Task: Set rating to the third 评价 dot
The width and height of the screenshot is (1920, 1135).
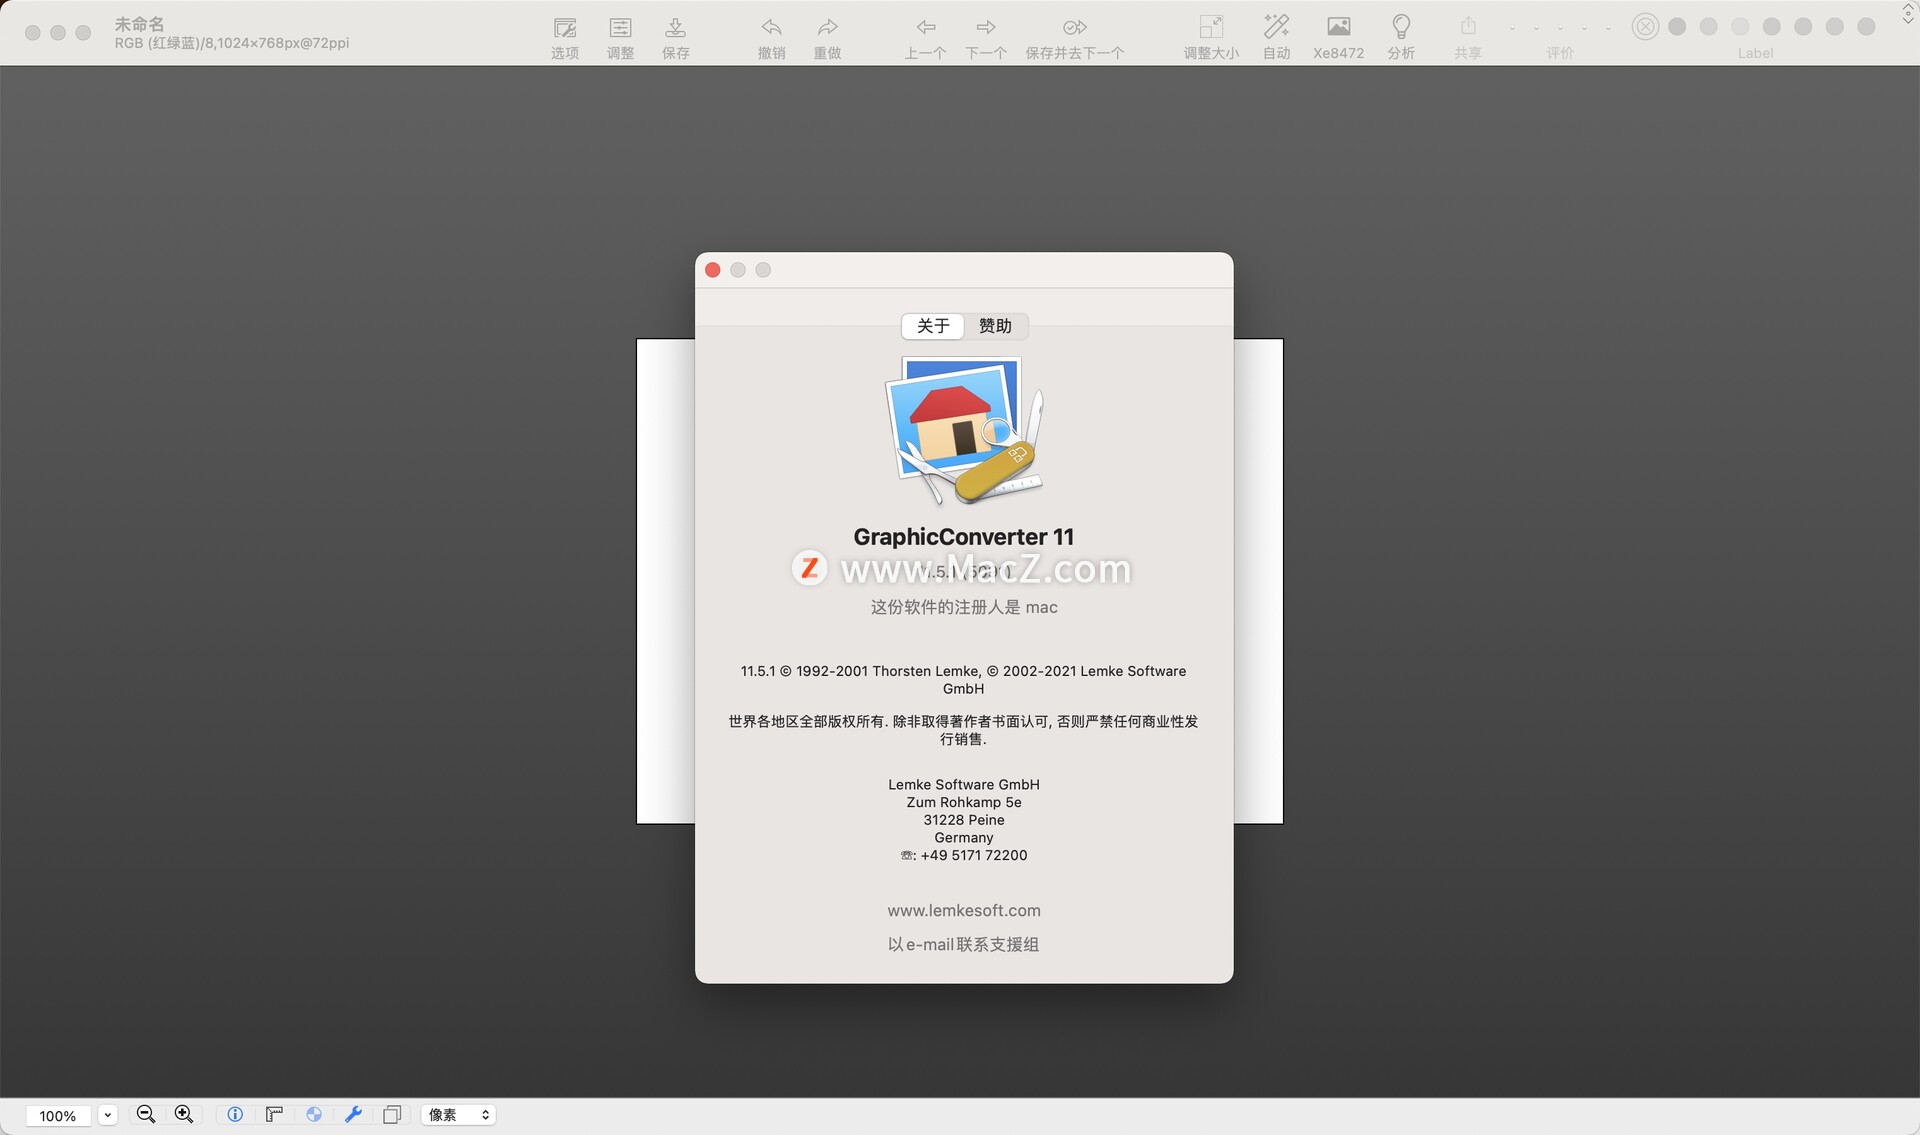Action: [1560, 28]
